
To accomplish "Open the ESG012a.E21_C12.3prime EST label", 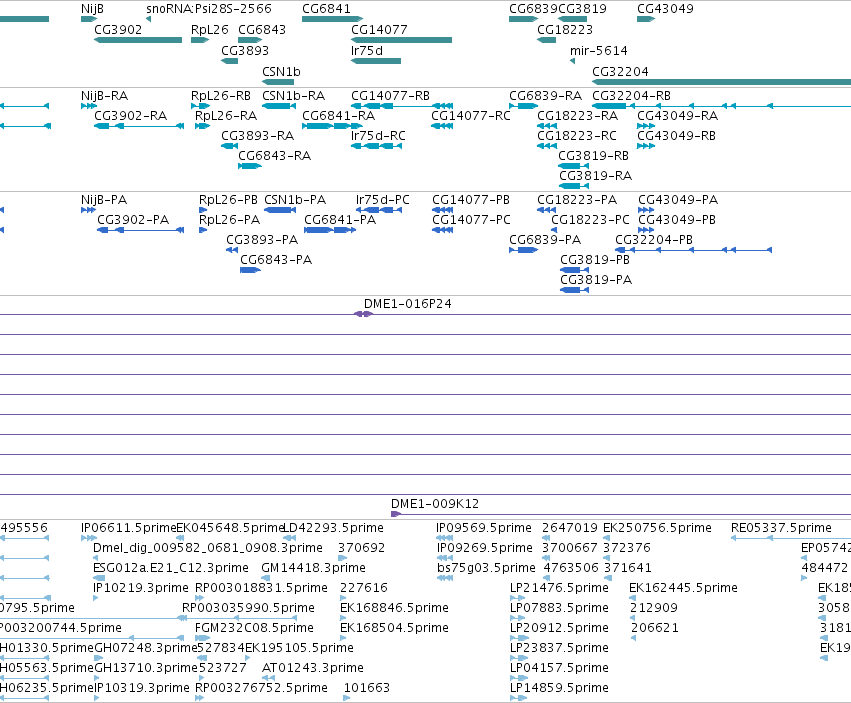I will (171, 568).
